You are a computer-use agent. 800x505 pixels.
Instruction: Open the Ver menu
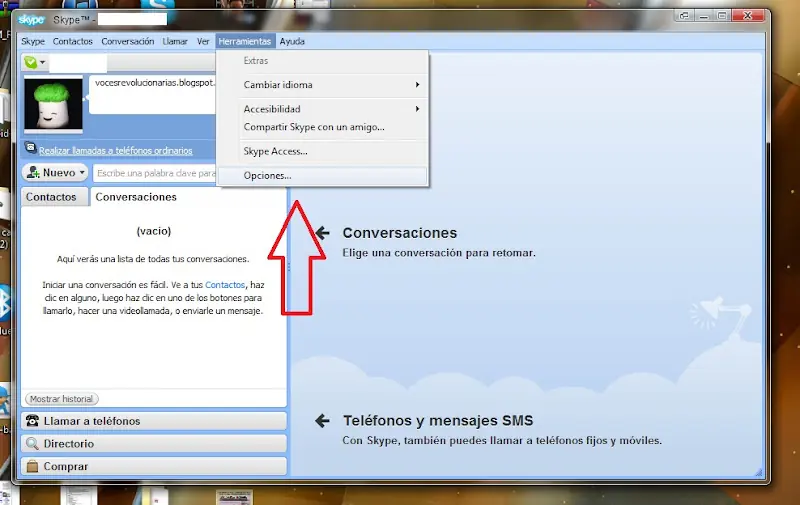click(203, 41)
